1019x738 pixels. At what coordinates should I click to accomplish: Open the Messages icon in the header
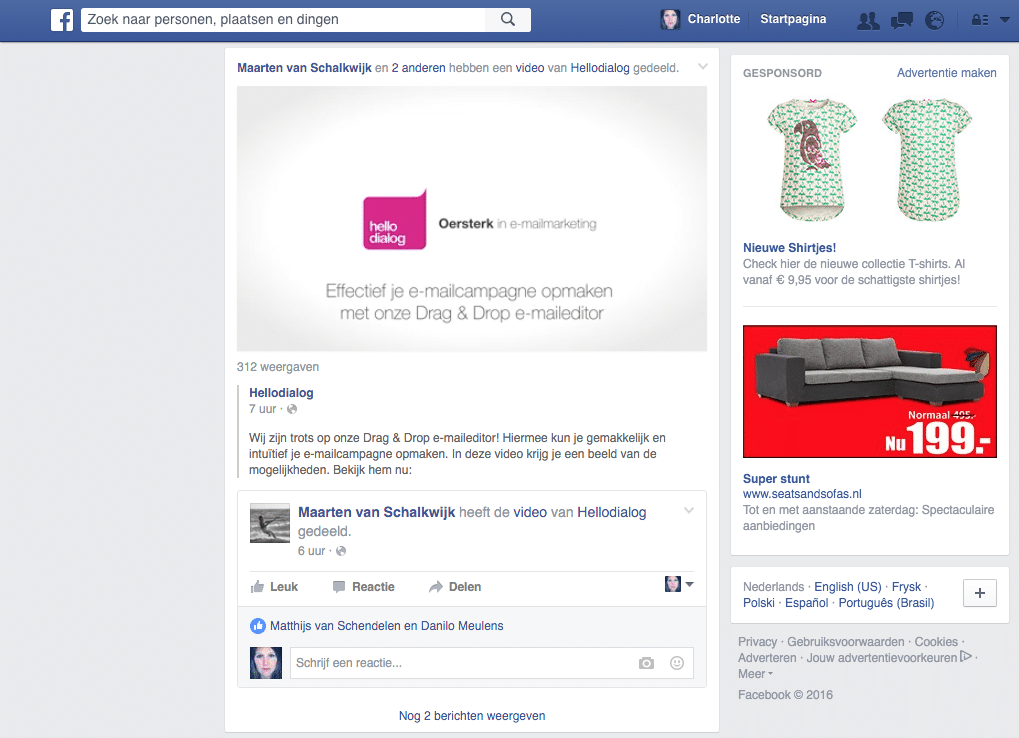pyautogui.click(x=901, y=19)
